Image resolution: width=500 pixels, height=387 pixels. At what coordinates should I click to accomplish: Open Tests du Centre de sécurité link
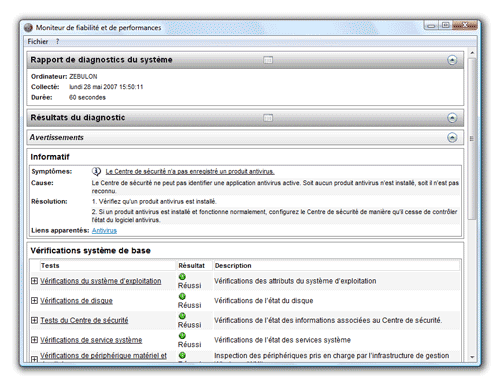(x=84, y=320)
